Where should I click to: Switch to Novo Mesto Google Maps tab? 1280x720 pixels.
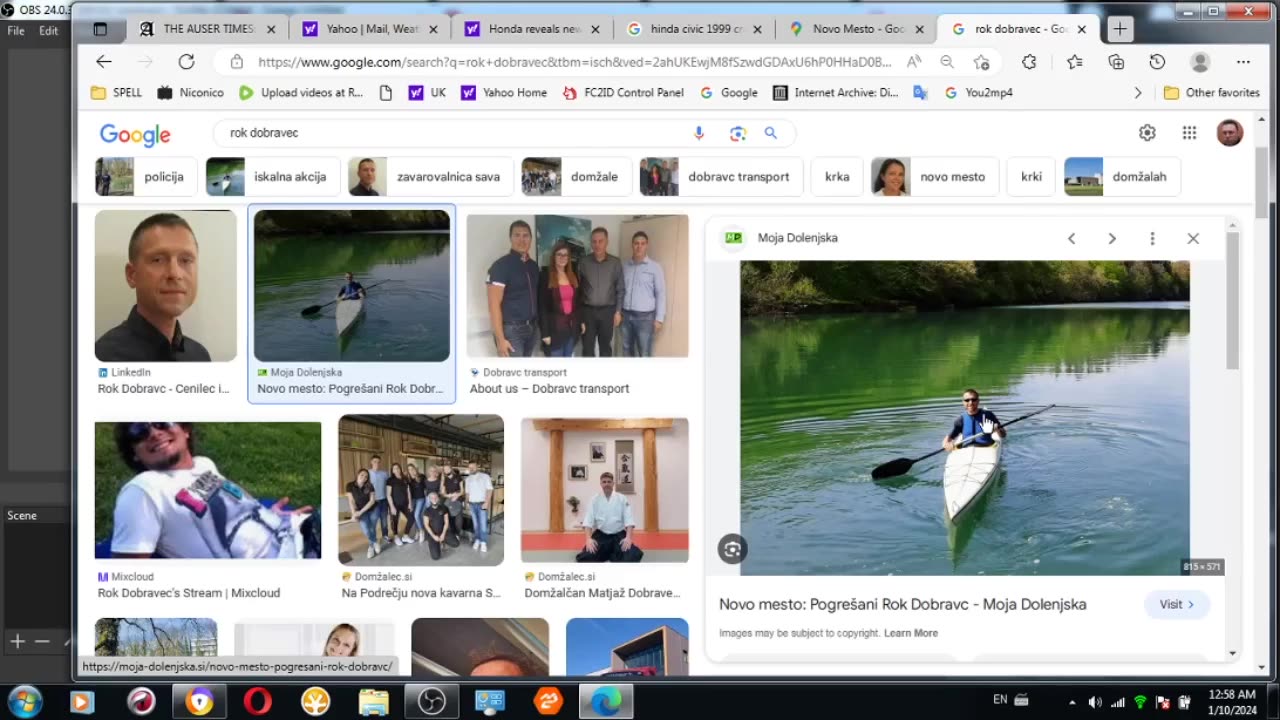click(858, 29)
